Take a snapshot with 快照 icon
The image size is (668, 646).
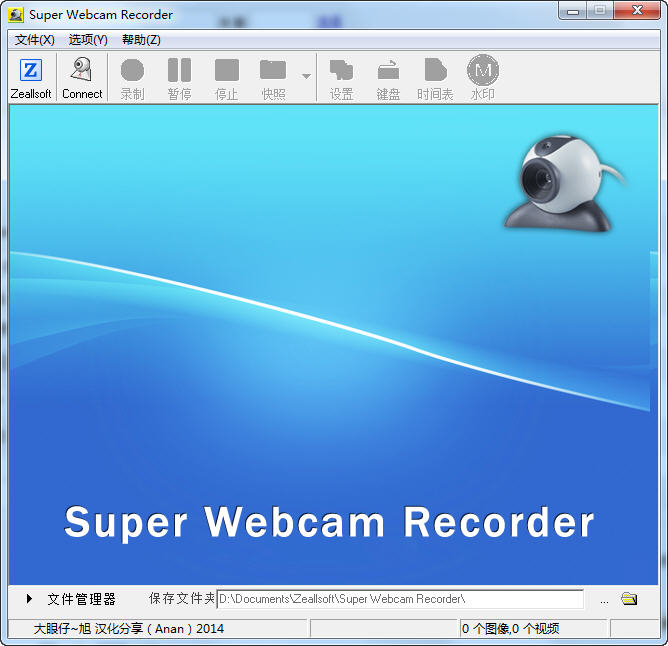[273, 78]
